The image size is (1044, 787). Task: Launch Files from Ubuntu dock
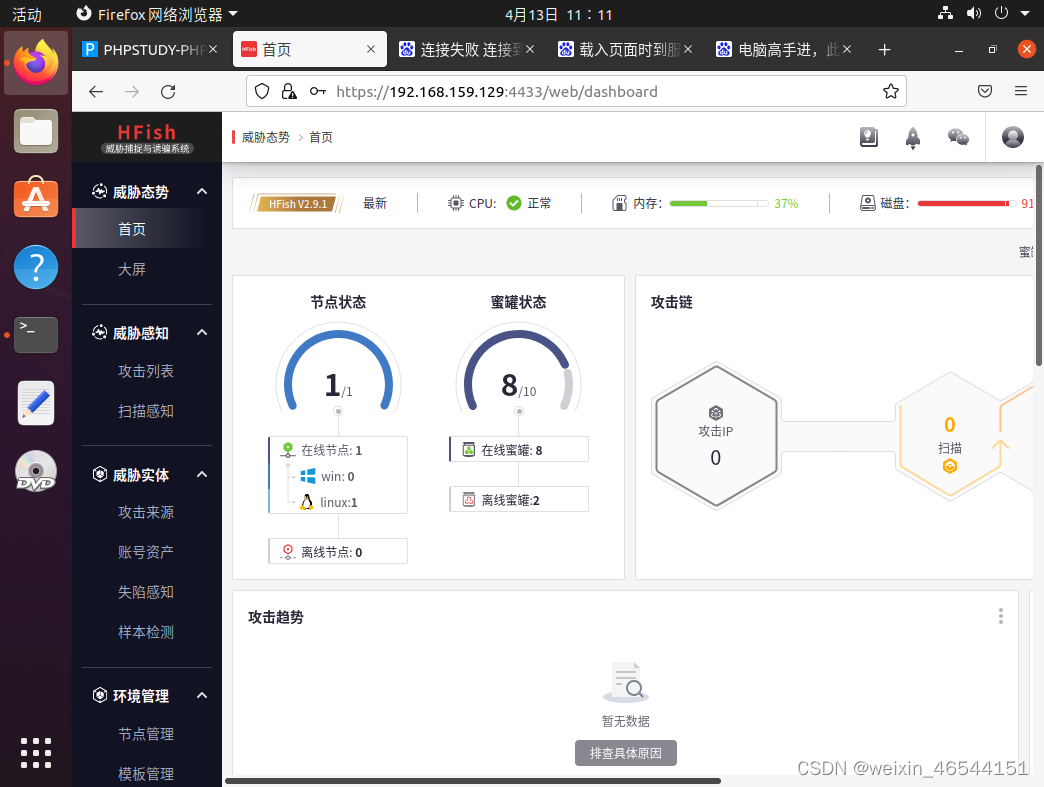pos(36,131)
